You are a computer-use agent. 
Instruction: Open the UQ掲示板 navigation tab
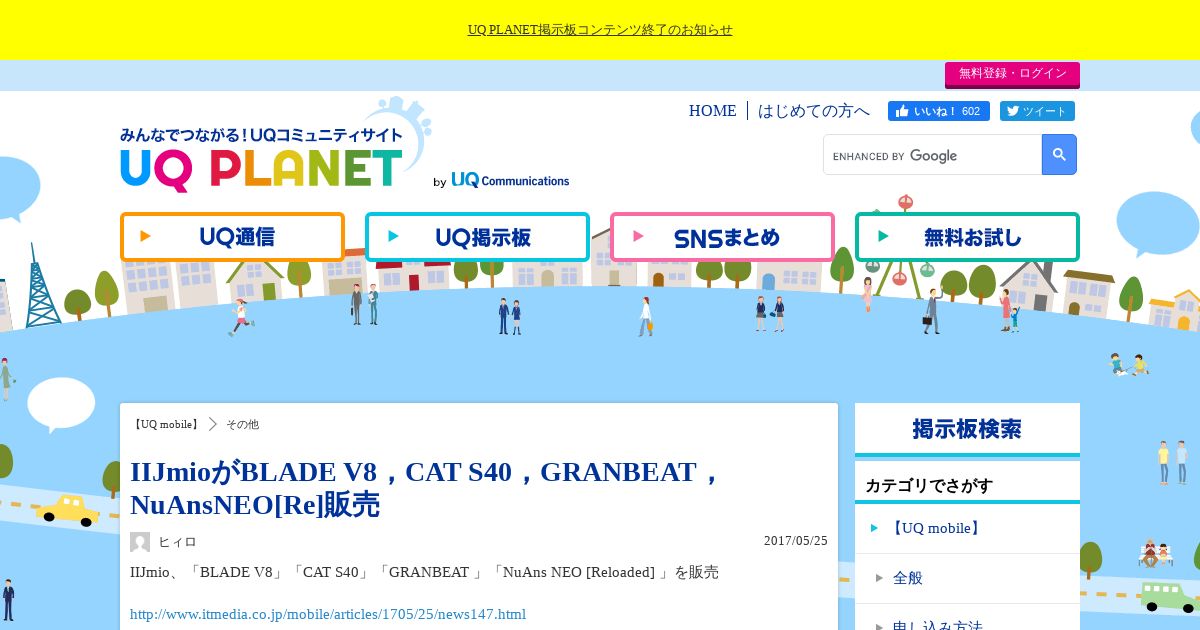click(x=477, y=237)
